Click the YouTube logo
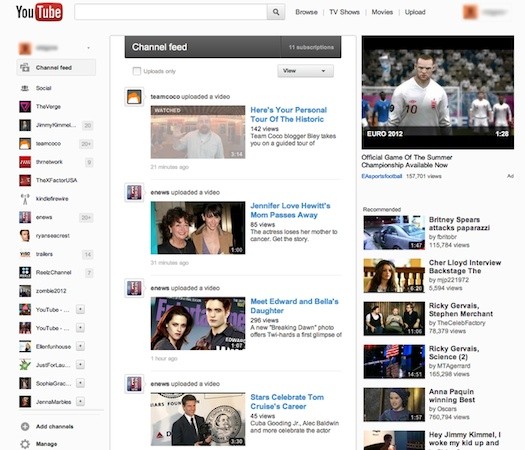525x450 pixels. (39, 12)
